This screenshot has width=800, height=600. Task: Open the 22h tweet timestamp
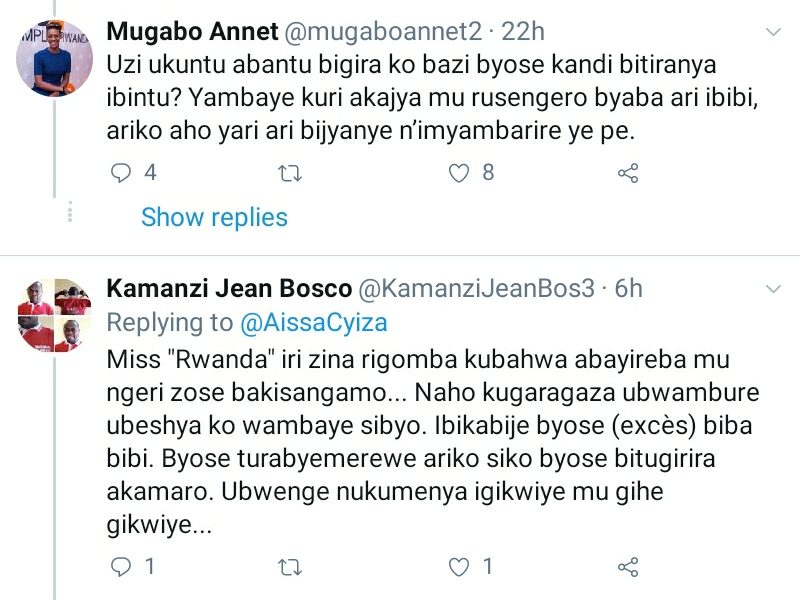point(523,32)
